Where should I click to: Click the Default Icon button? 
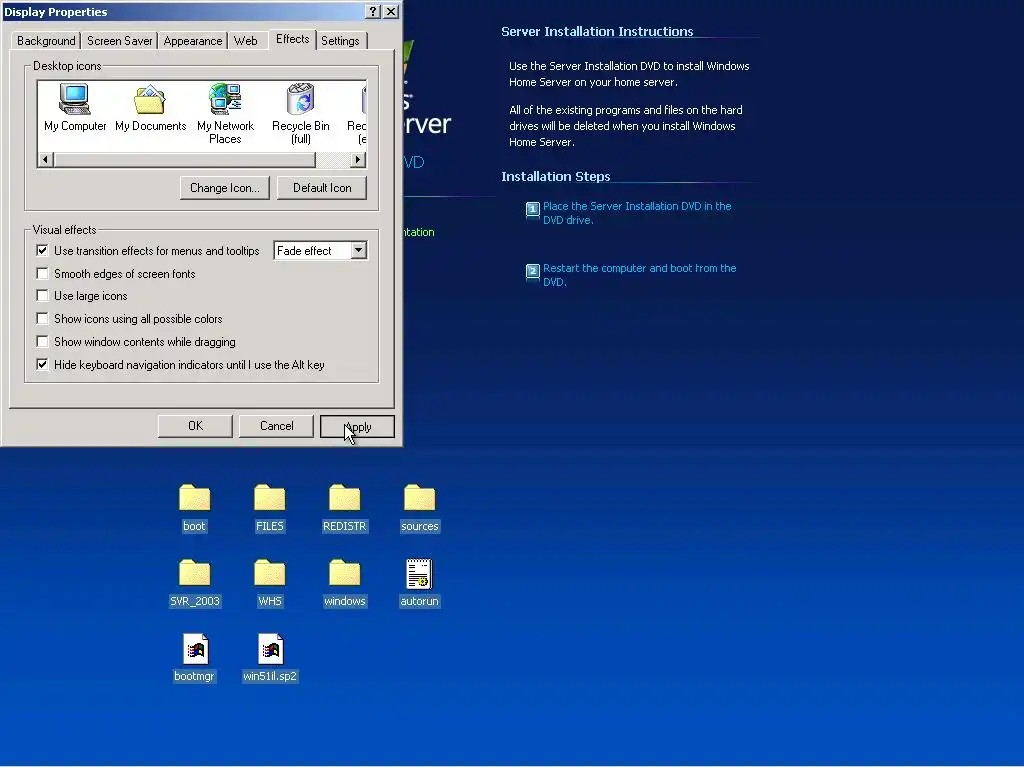click(322, 188)
